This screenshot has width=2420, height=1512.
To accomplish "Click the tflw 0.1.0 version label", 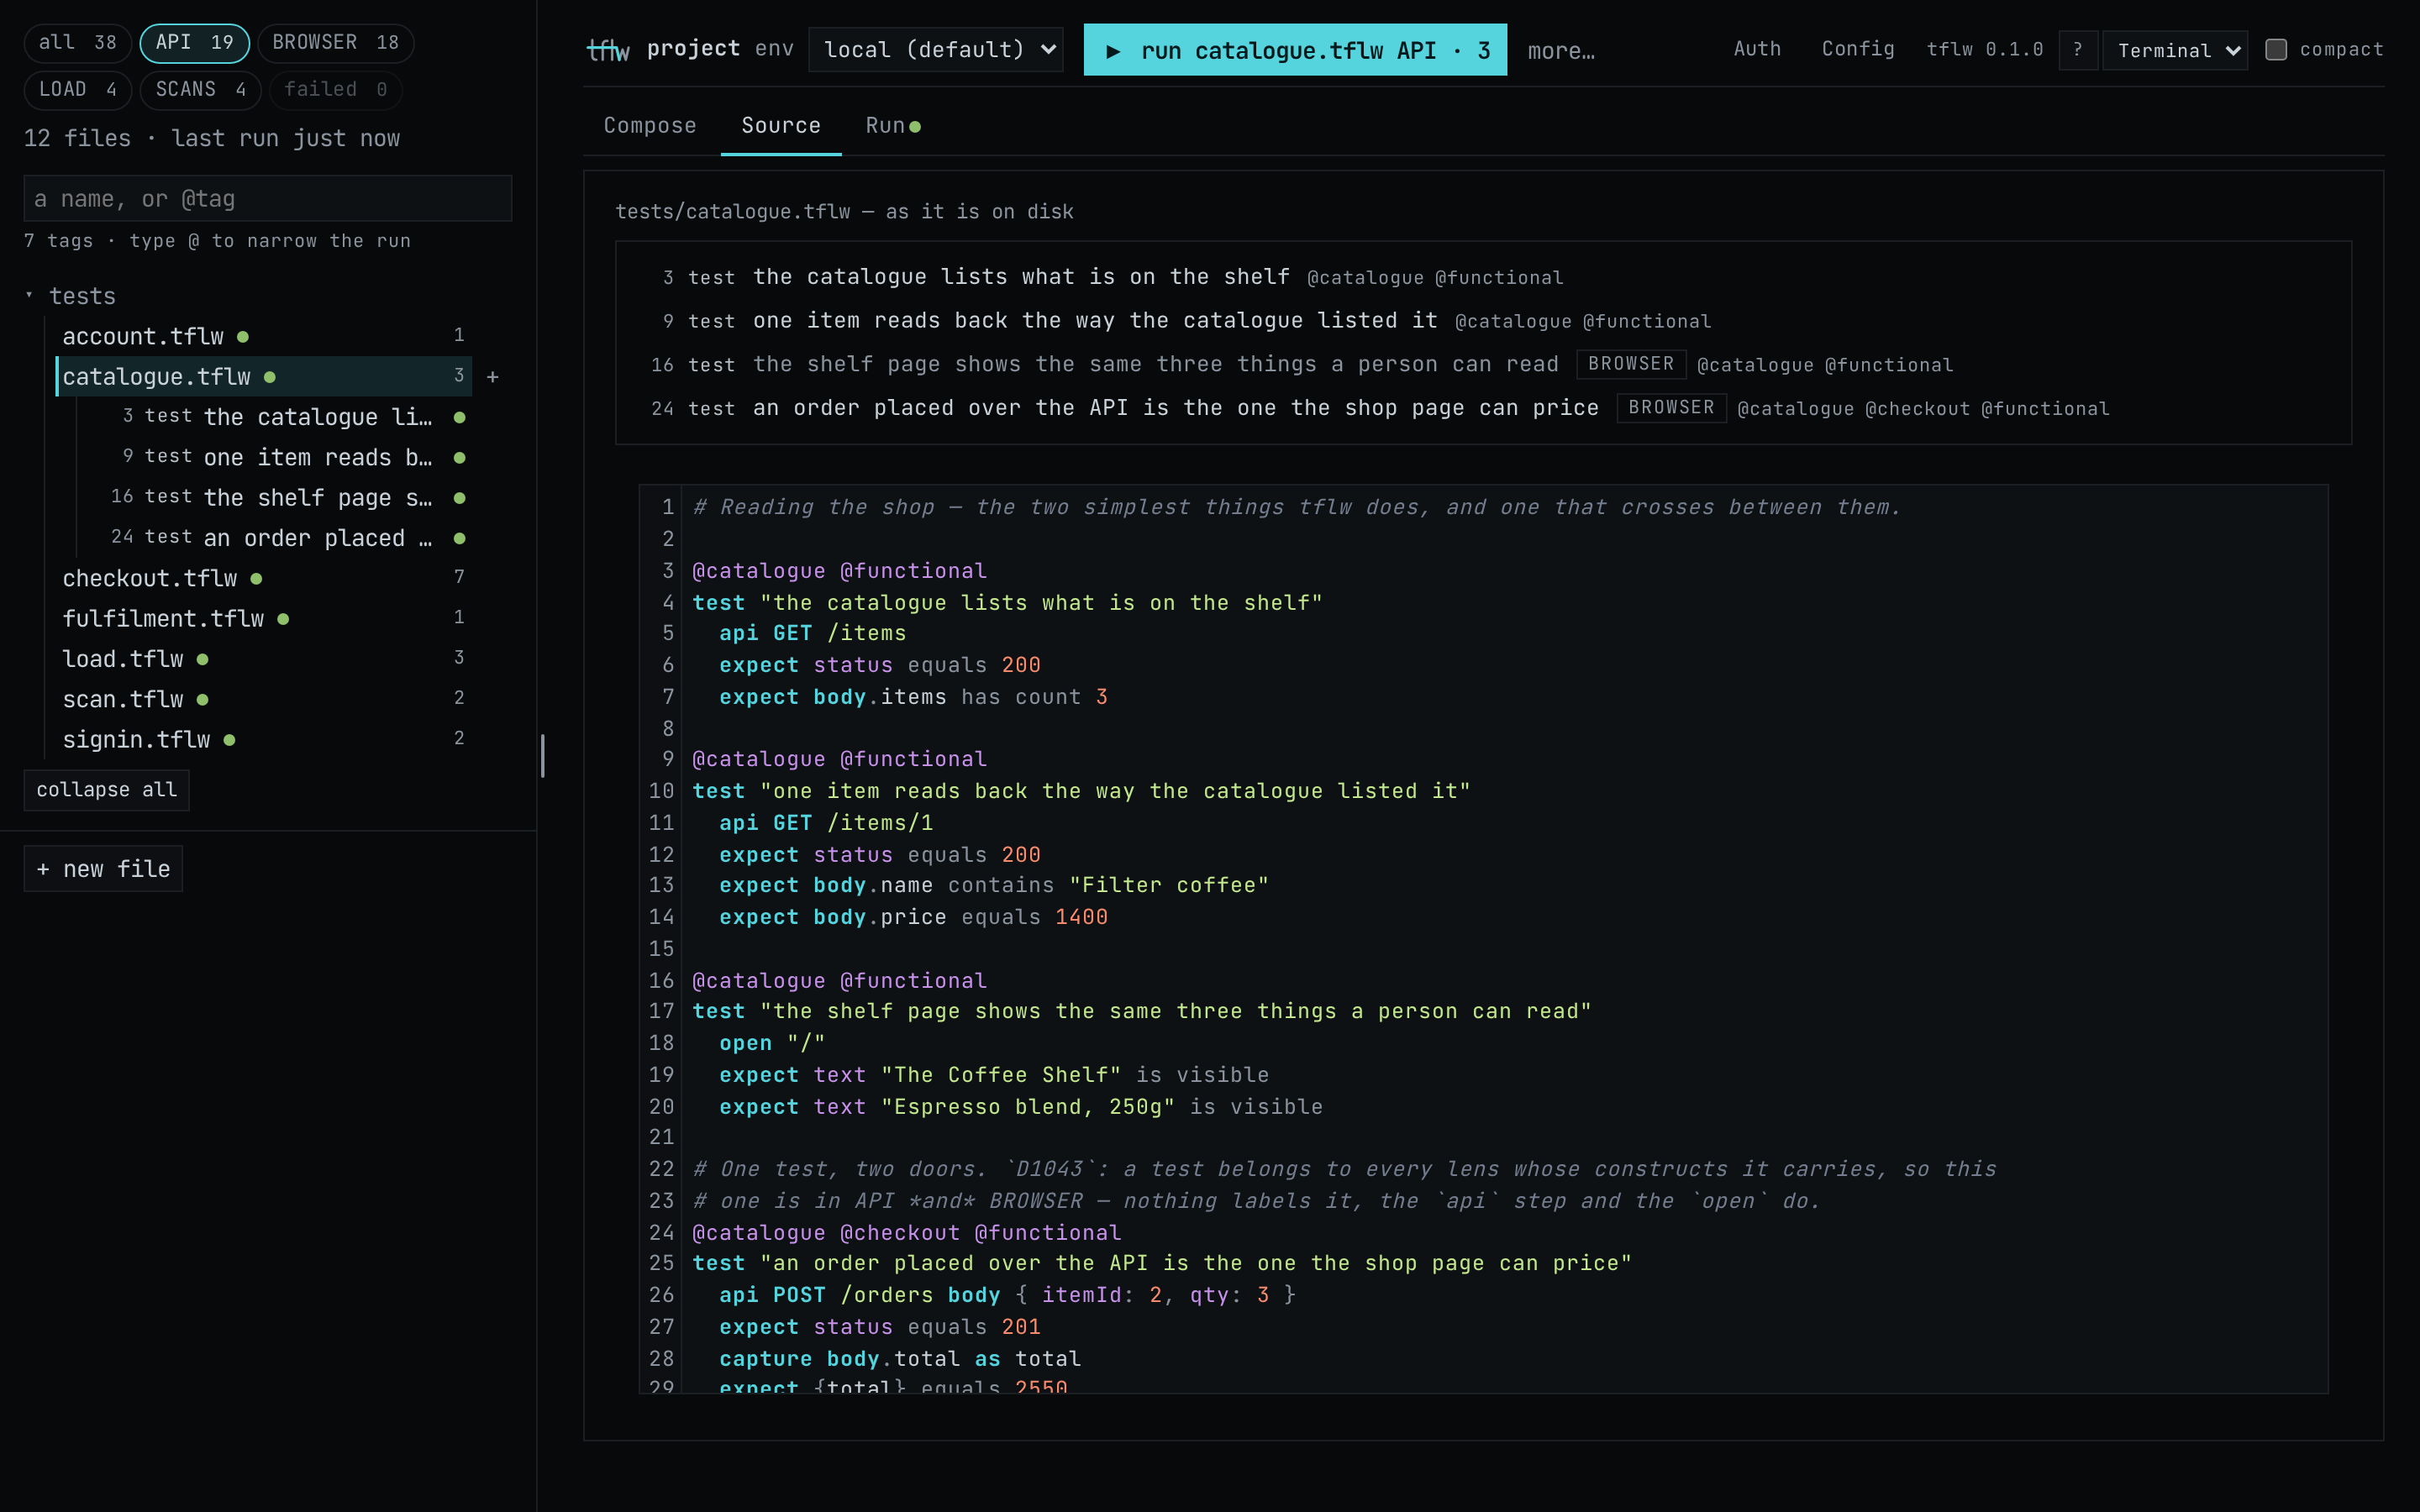I will [1984, 49].
